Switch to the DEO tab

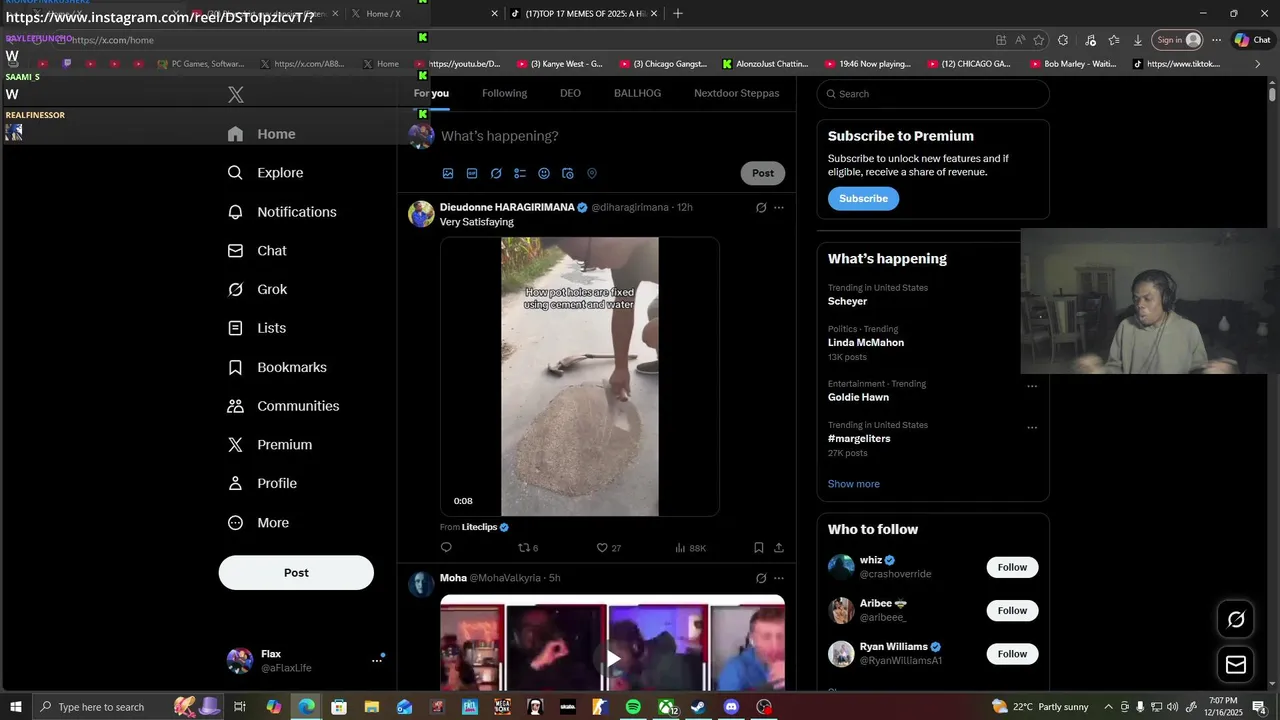click(x=570, y=93)
